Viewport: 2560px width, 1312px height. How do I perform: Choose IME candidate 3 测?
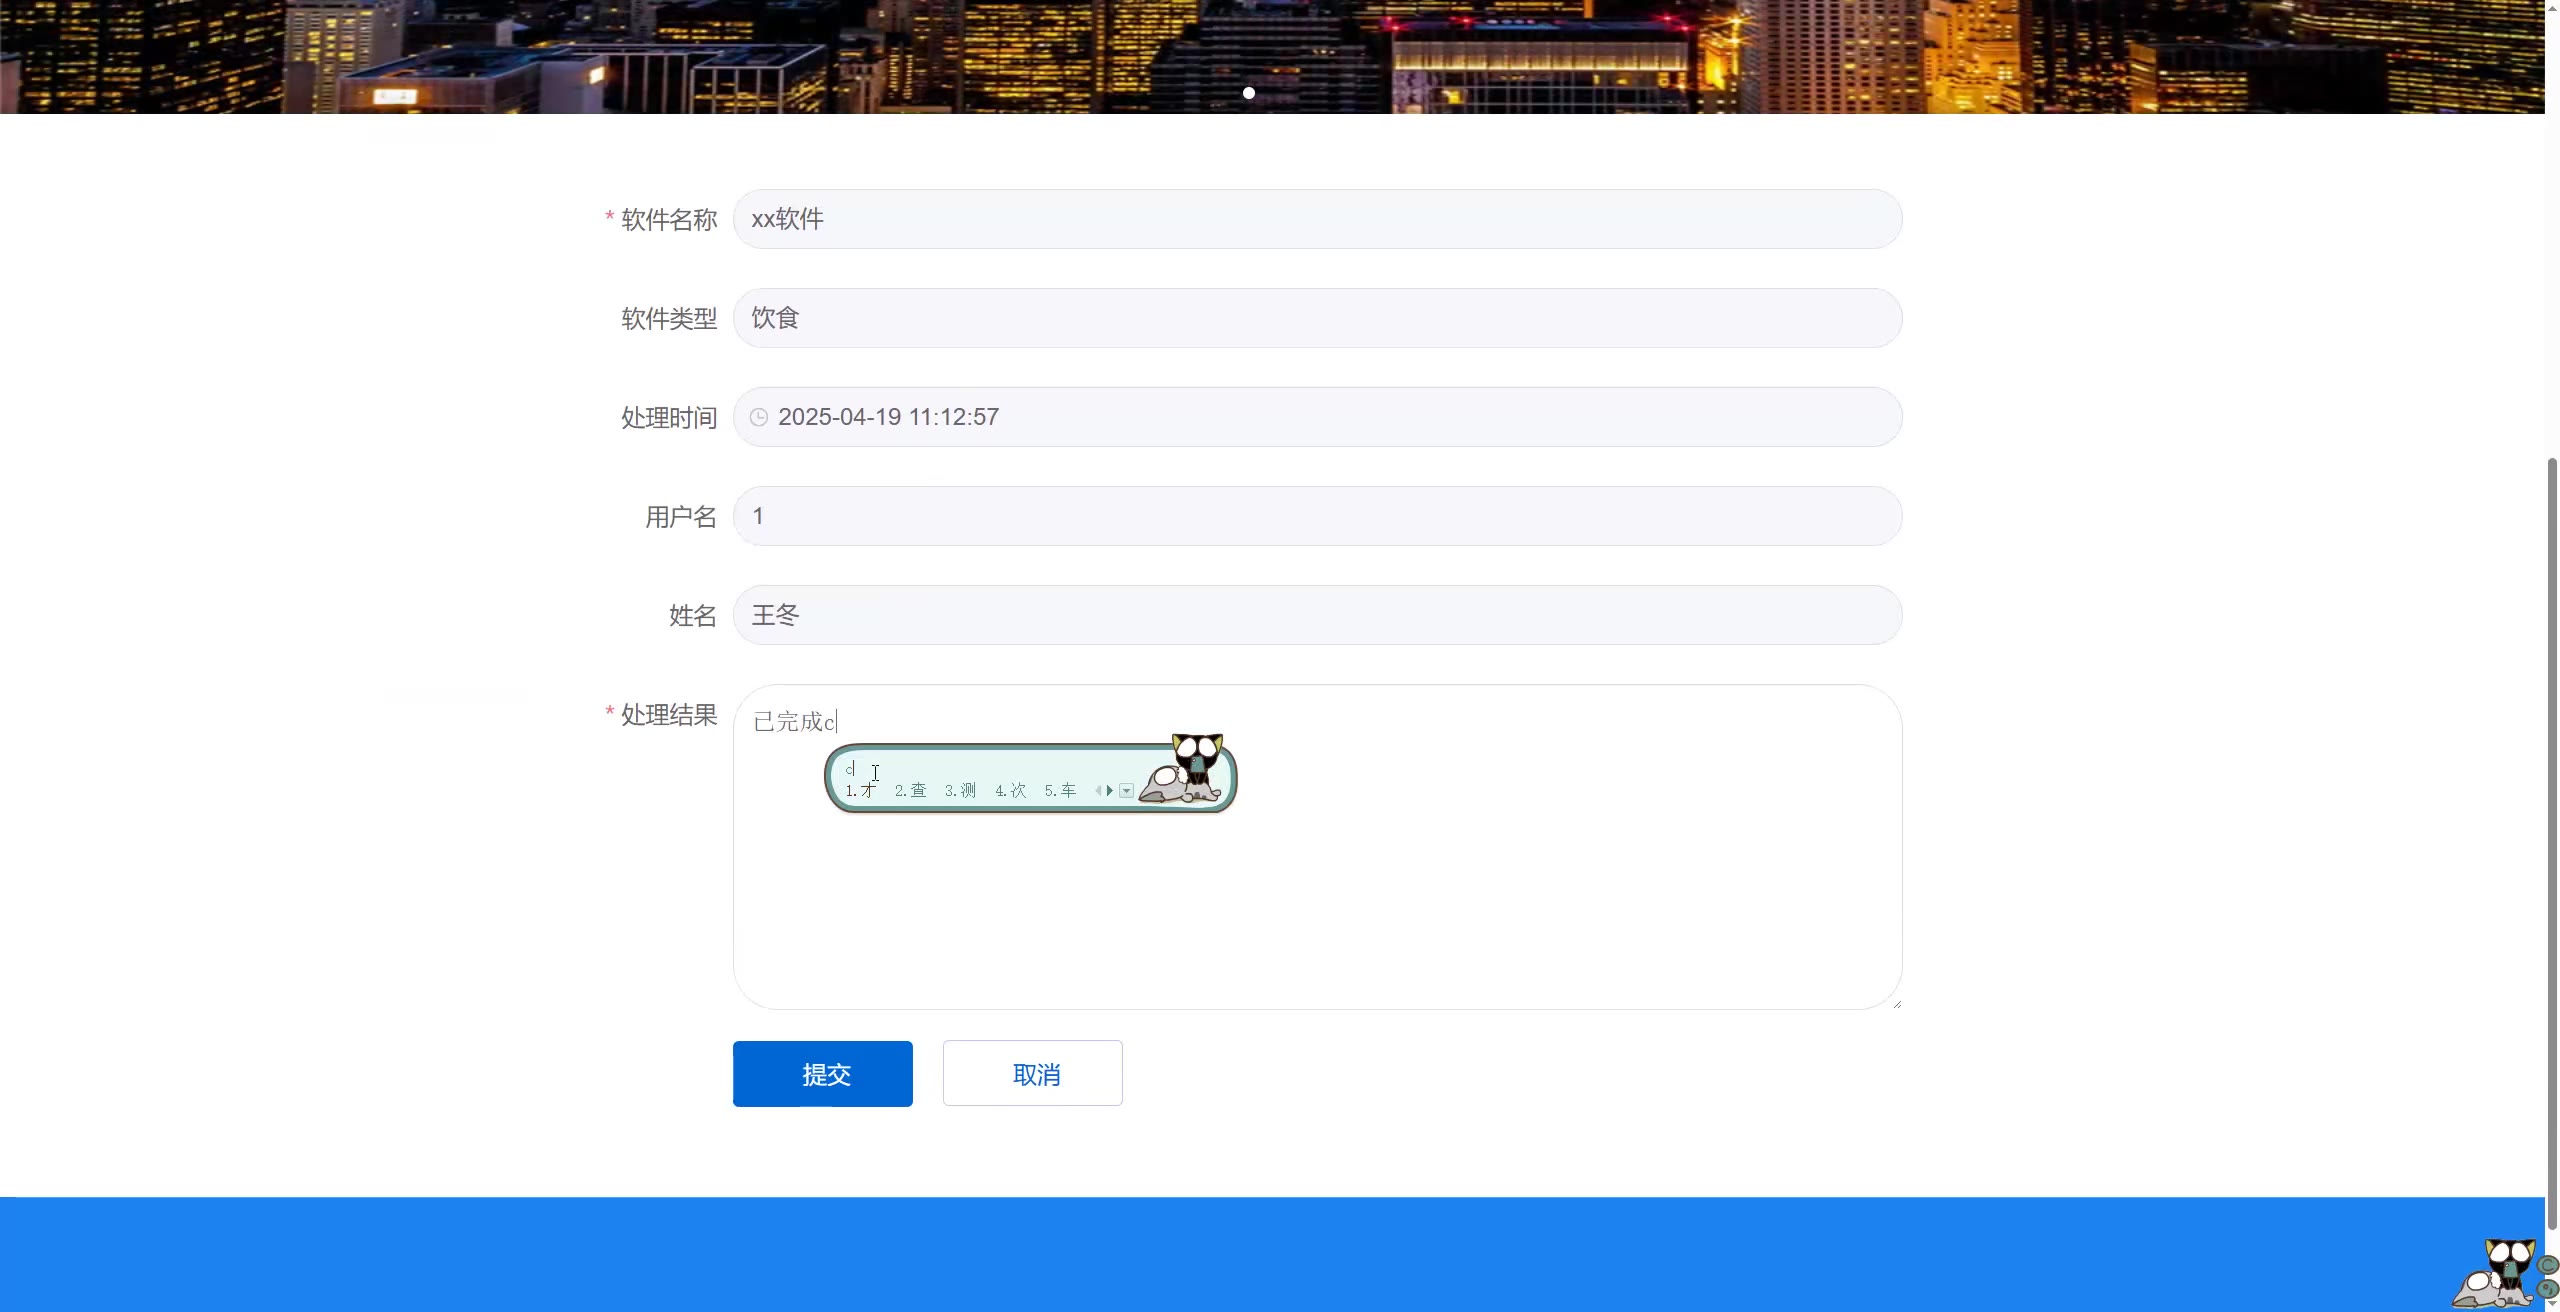(x=960, y=790)
